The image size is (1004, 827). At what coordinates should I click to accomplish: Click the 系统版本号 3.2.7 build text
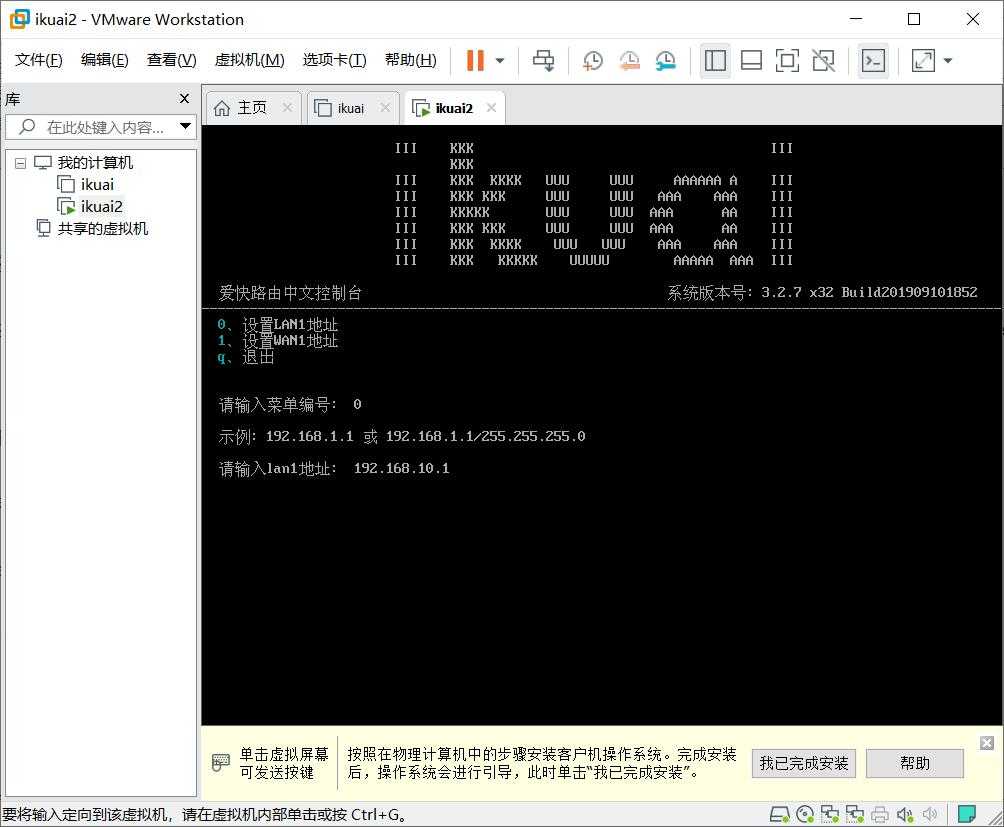click(x=822, y=293)
